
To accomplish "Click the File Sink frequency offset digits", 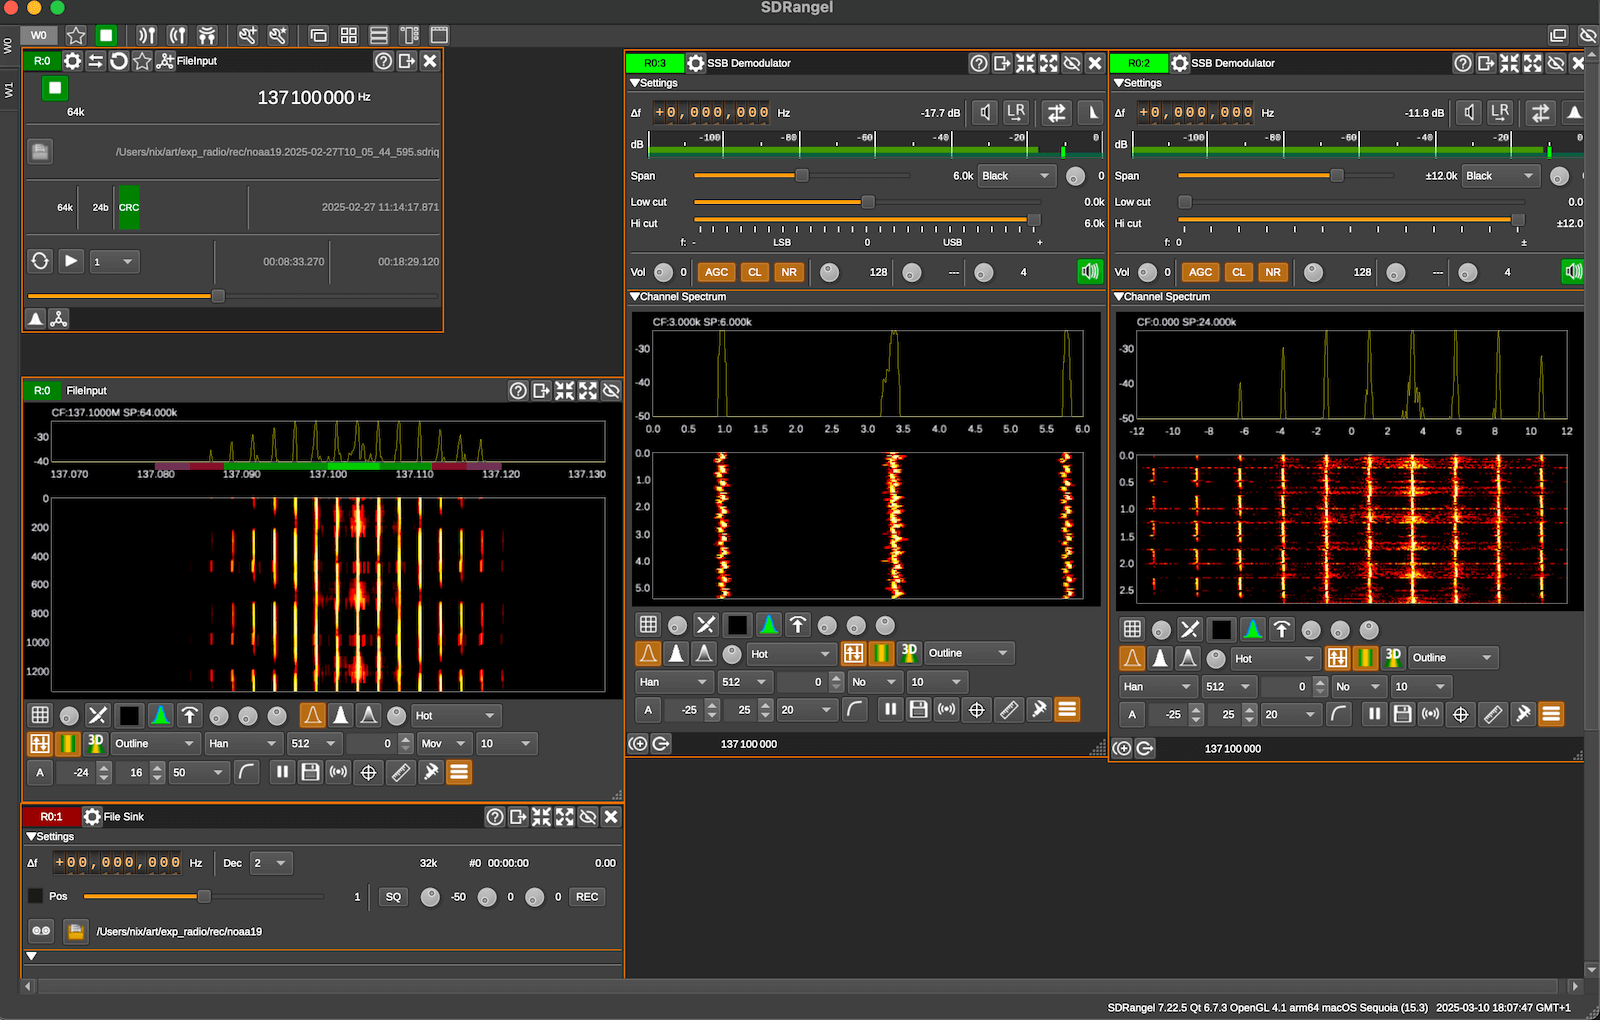I will tap(118, 863).
